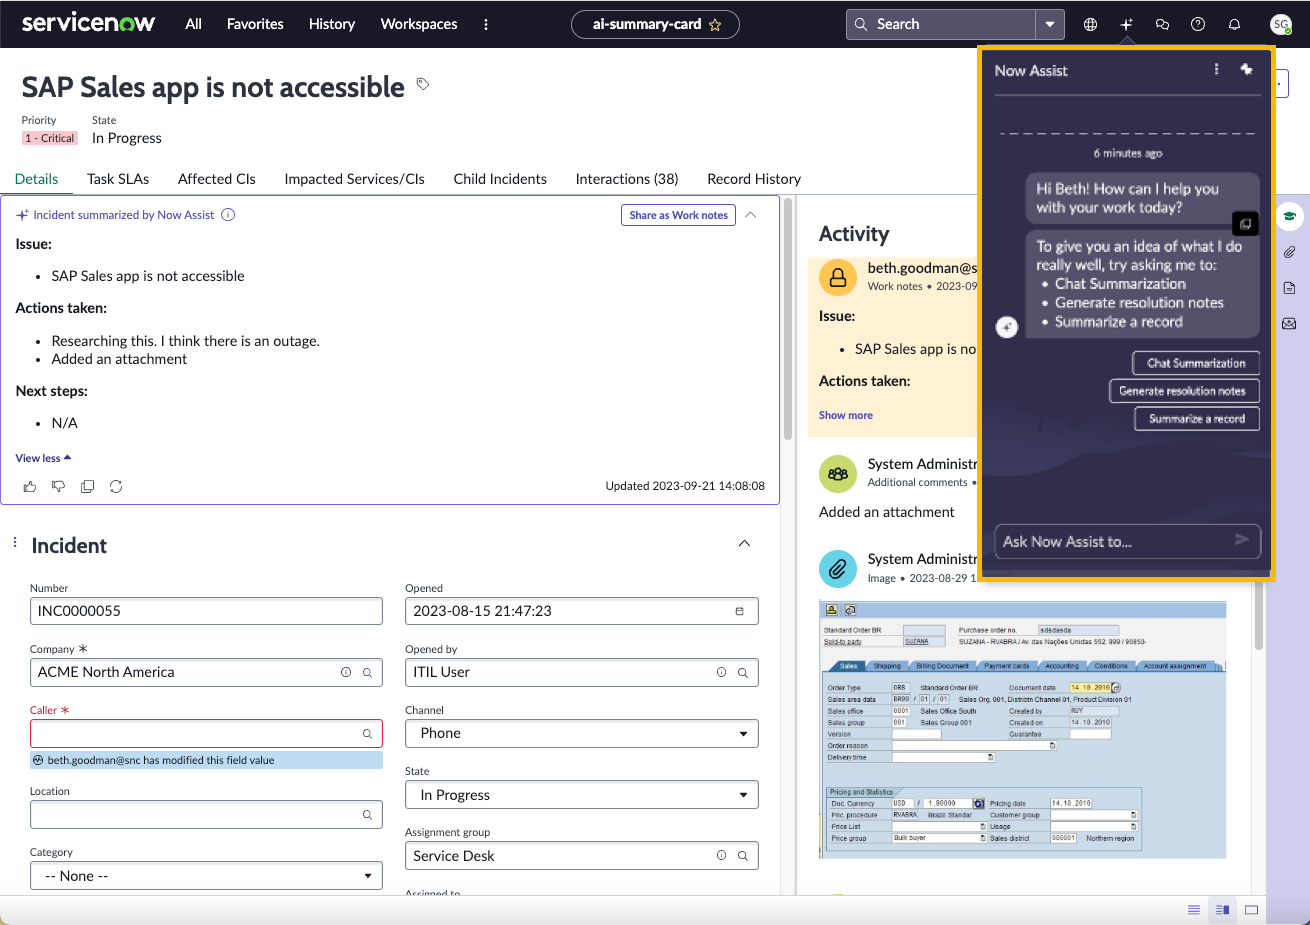Open the SG user avatar menu

coord(1281,24)
